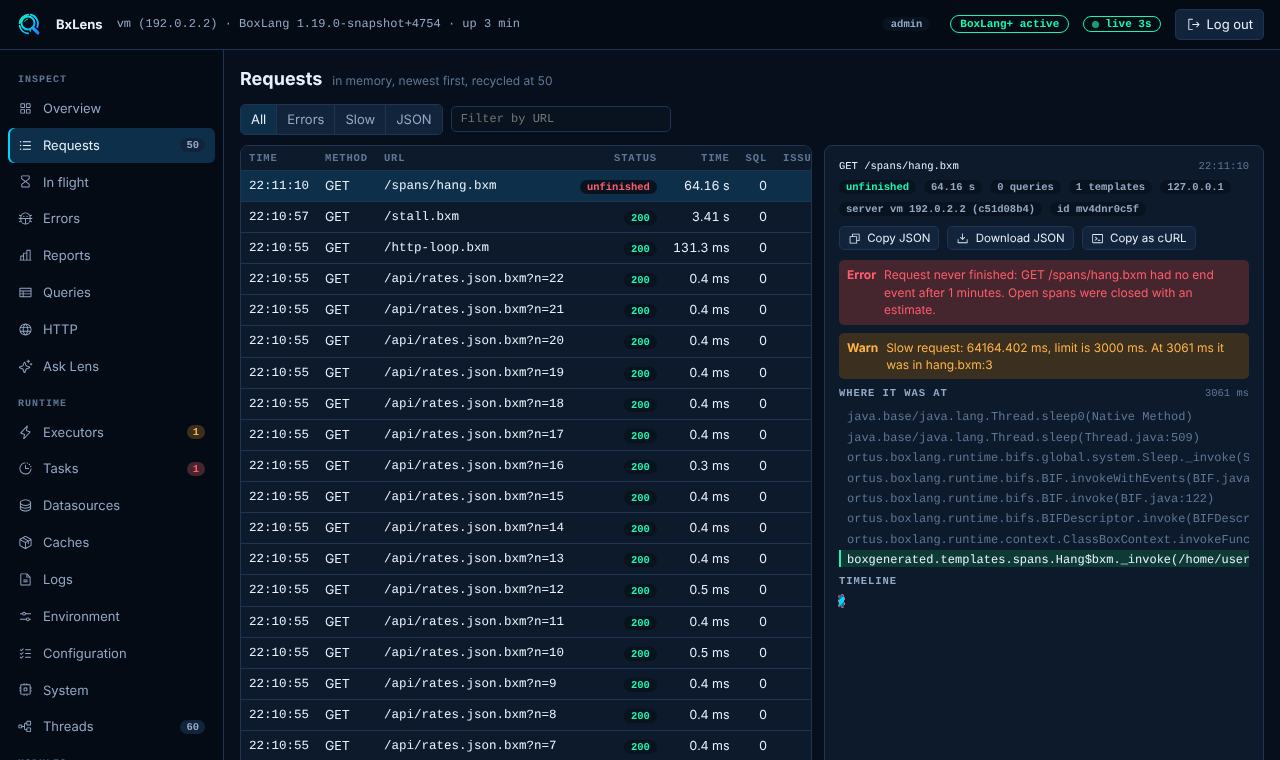Filter requests by JSON
Screen dimensions: 1280x760
tap(414, 119)
